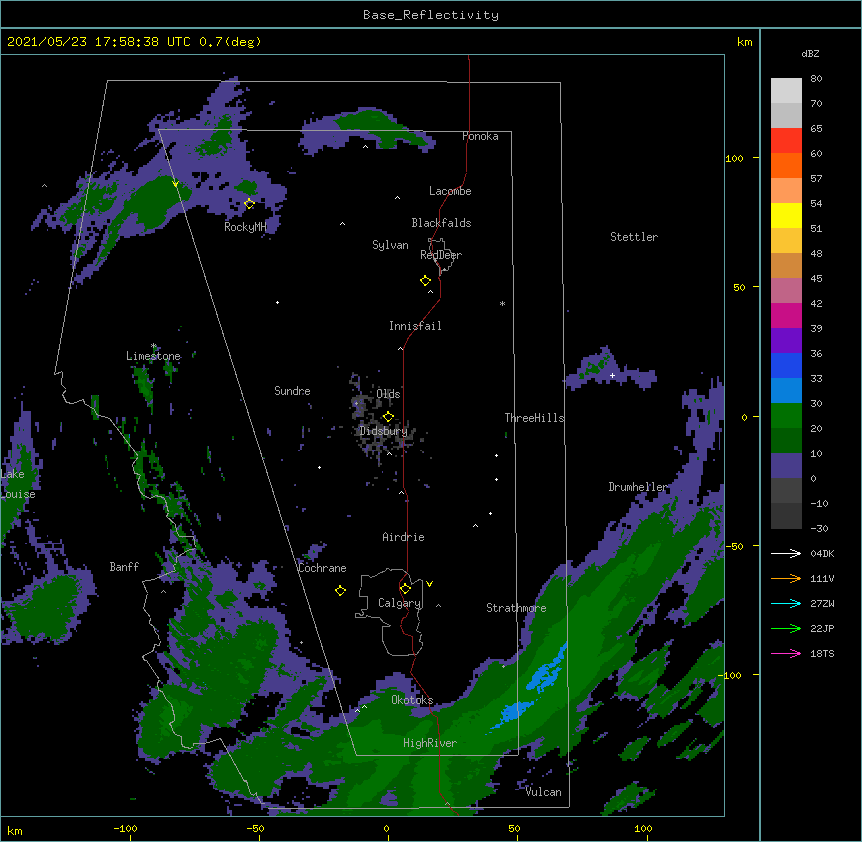Click the yellow diamond marker south of Cochrane

point(340,590)
